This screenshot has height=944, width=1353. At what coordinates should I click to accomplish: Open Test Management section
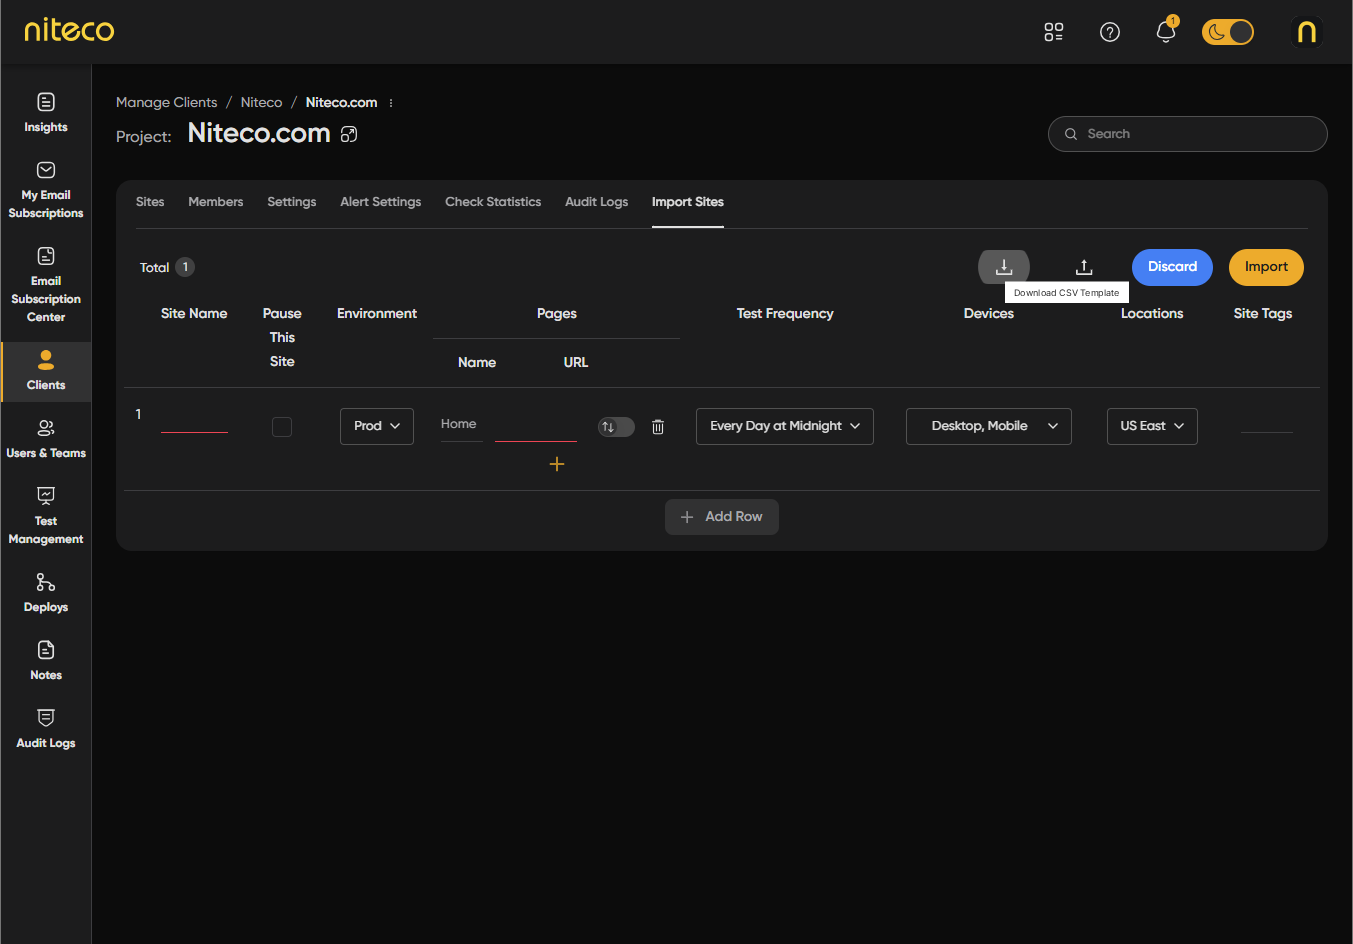click(46, 515)
